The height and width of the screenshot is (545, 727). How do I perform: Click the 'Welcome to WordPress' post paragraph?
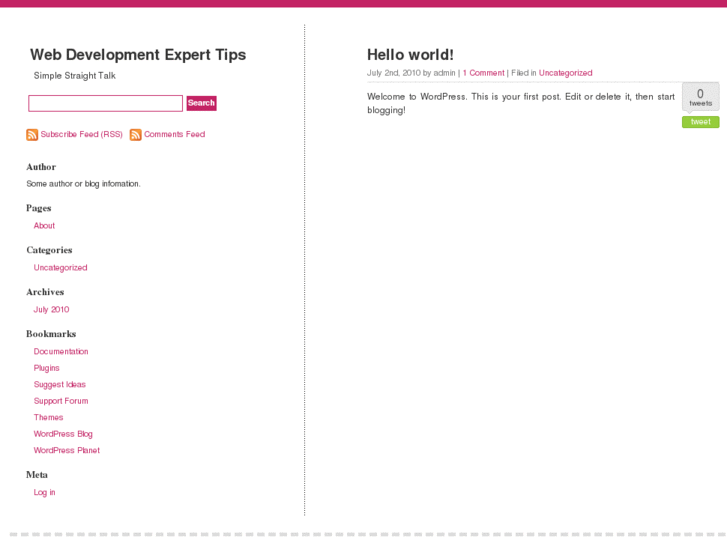pos(521,103)
